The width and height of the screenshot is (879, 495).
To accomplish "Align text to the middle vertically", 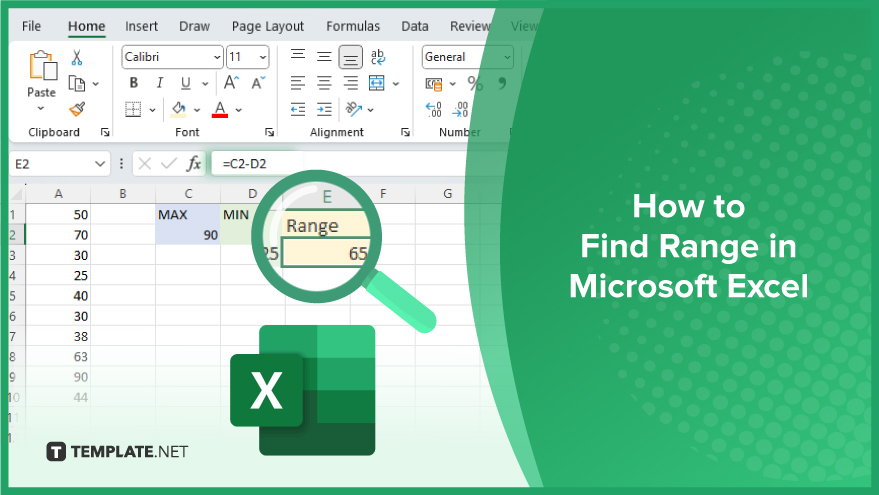I will [324, 57].
